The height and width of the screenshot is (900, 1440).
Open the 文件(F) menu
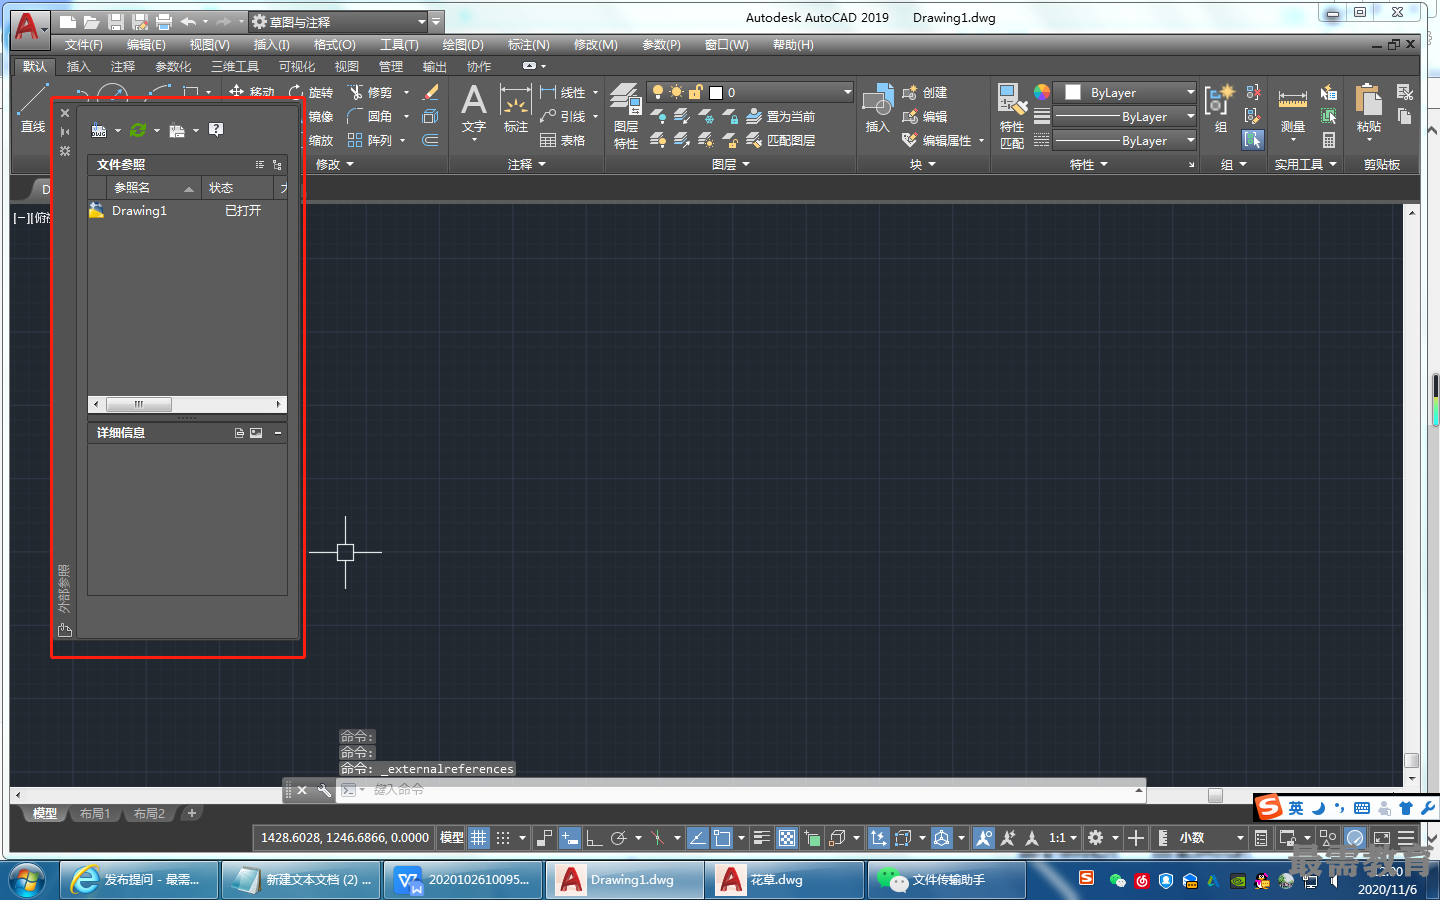pyautogui.click(x=84, y=45)
